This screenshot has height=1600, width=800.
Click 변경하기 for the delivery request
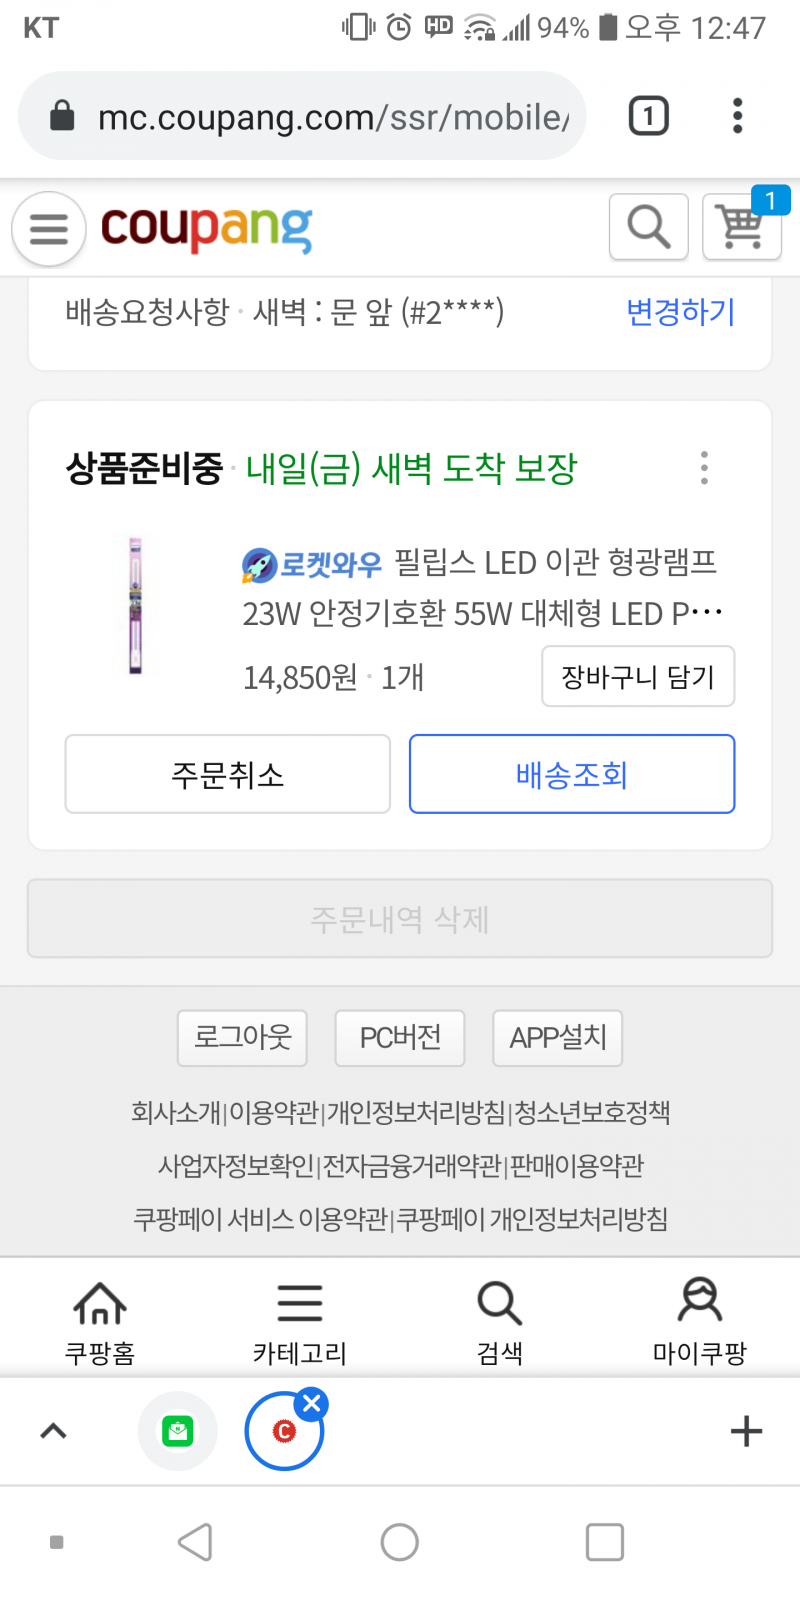tap(680, 312)
